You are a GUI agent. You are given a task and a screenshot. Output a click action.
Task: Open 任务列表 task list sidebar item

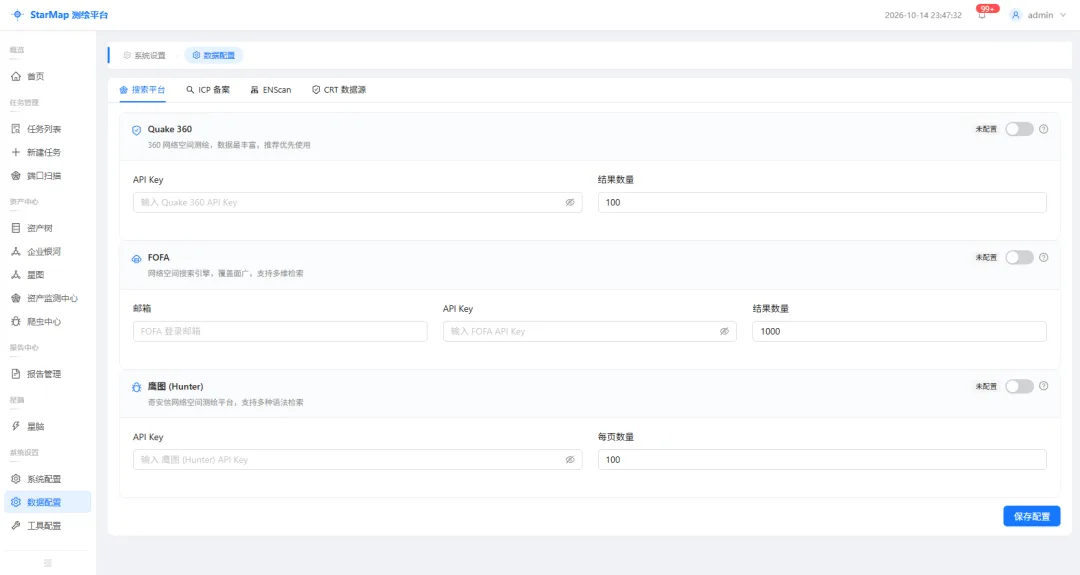[48, 129]
